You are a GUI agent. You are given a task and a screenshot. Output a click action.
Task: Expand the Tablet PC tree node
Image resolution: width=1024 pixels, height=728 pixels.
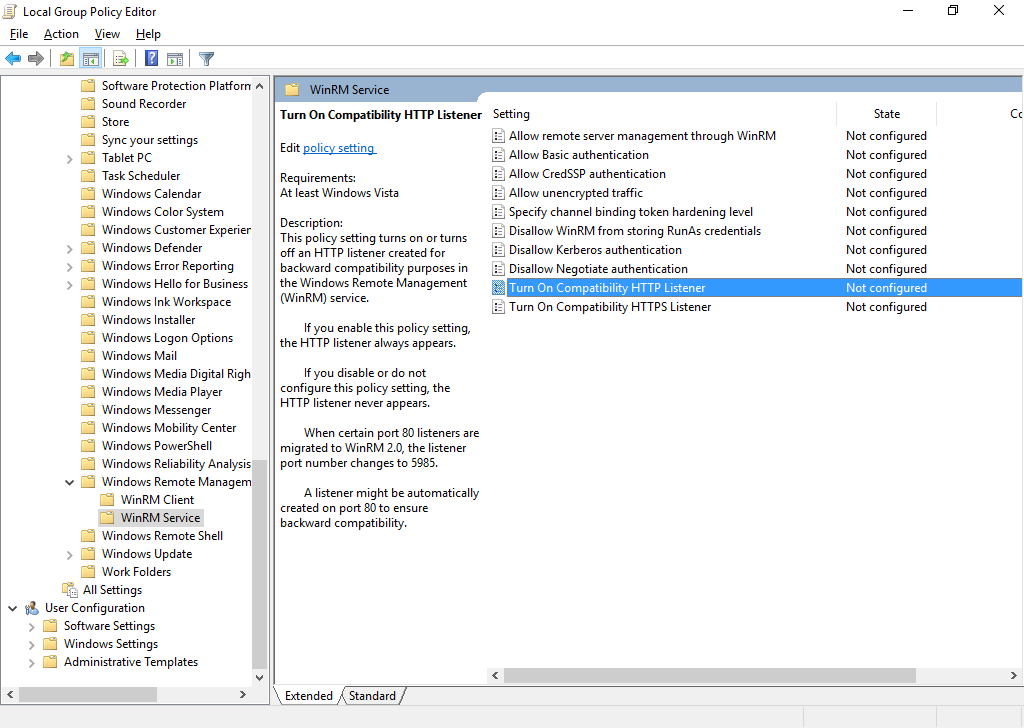click(x=69, y=159)
